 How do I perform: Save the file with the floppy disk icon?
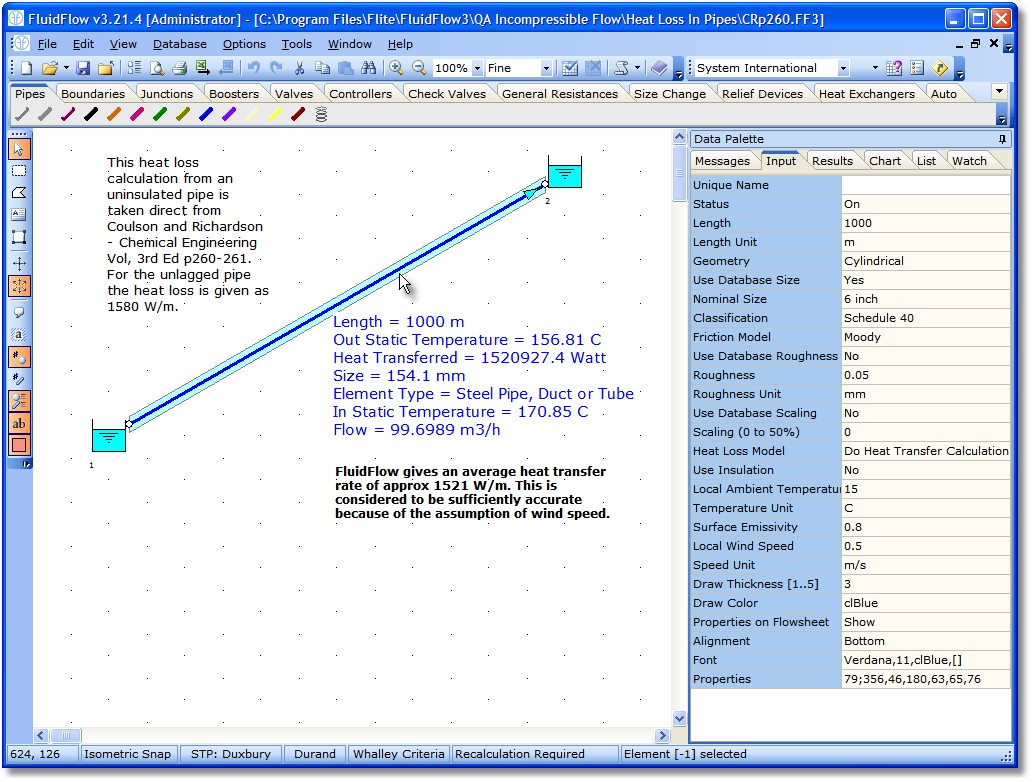point(83,68)
